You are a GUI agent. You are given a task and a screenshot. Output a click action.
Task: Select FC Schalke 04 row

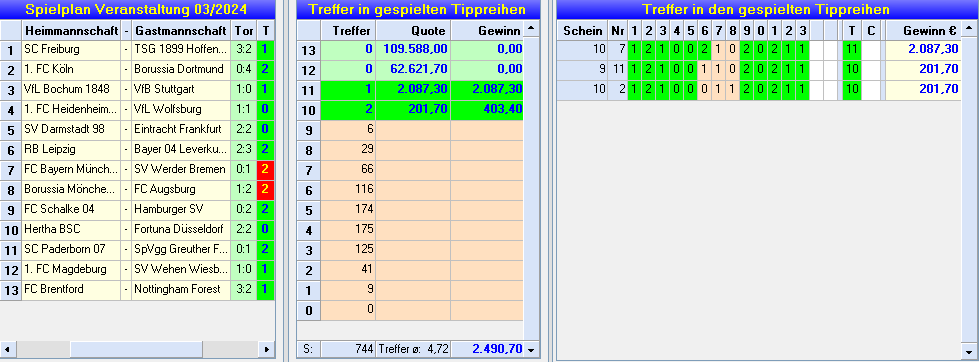(x=137, y=209)
